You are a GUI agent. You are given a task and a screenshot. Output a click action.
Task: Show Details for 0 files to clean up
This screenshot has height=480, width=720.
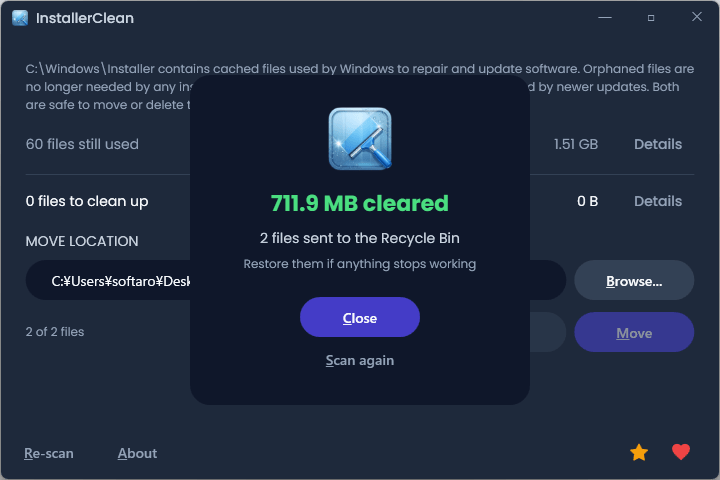pos(658,201)
